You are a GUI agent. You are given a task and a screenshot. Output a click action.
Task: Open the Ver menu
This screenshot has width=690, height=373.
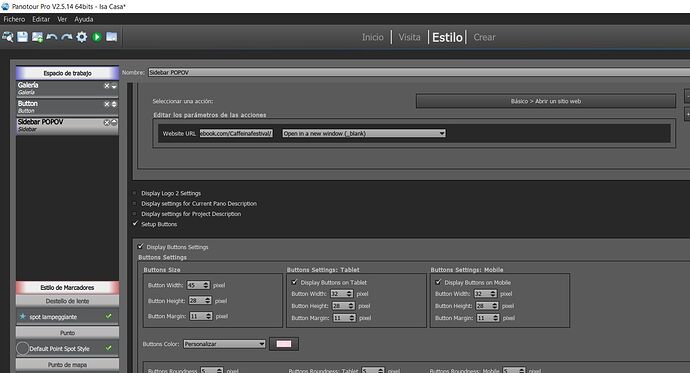click(62, 19)
